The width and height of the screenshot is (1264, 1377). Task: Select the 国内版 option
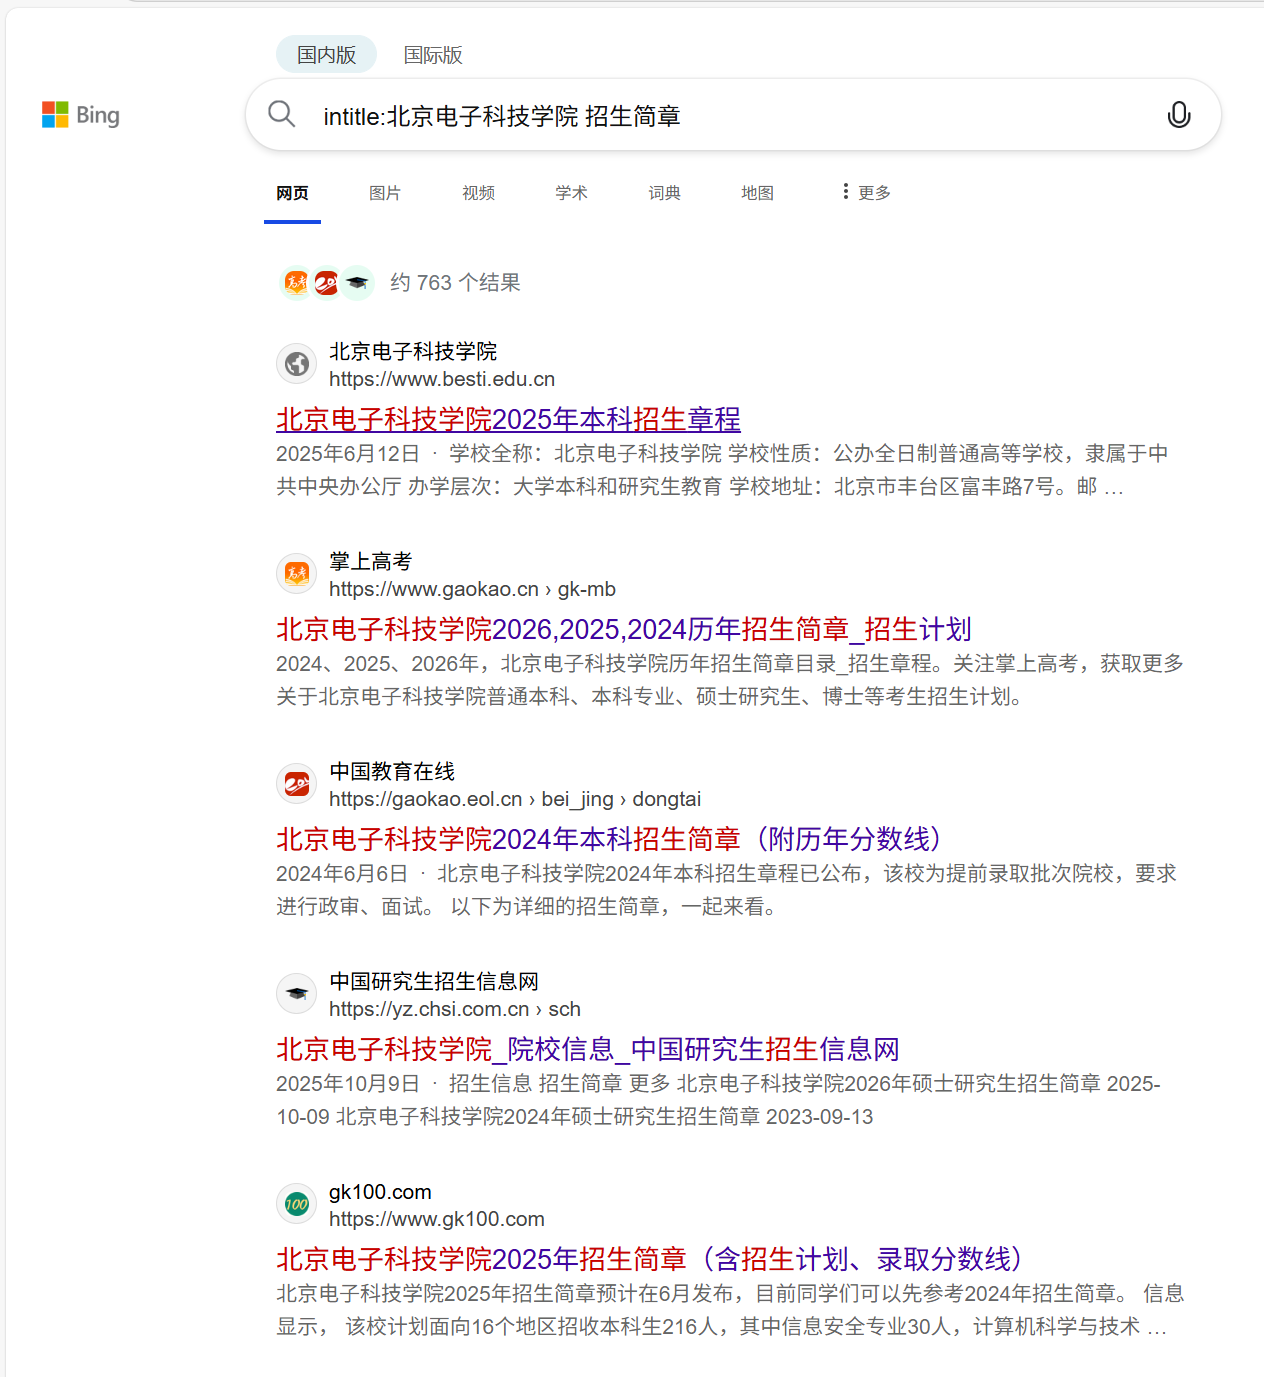click(x=326, y=54)
